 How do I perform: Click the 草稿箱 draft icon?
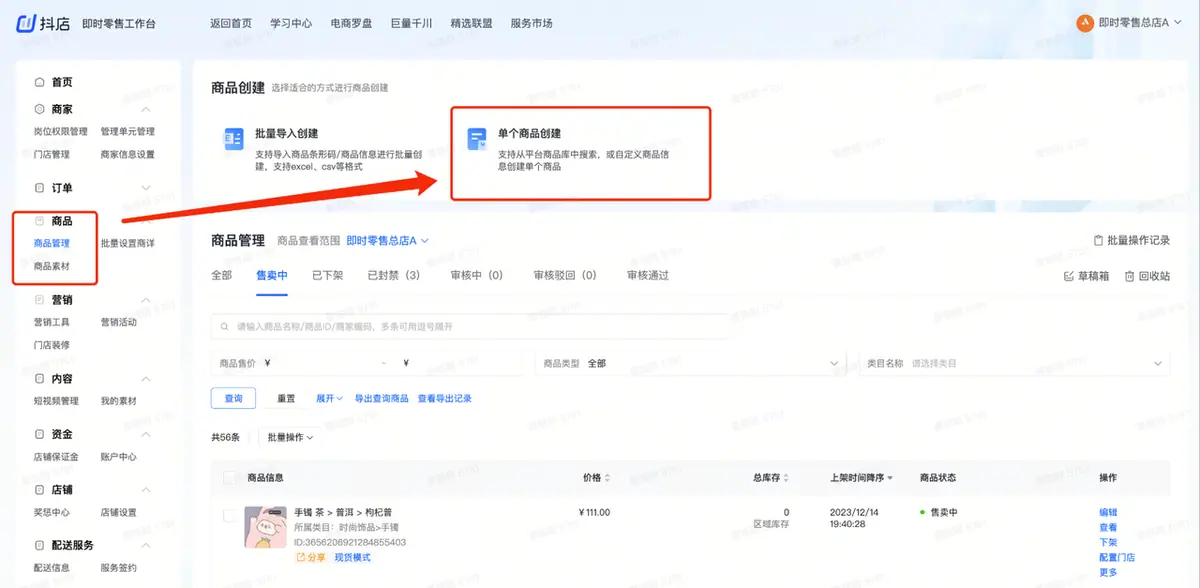[x=1069, y=276]
